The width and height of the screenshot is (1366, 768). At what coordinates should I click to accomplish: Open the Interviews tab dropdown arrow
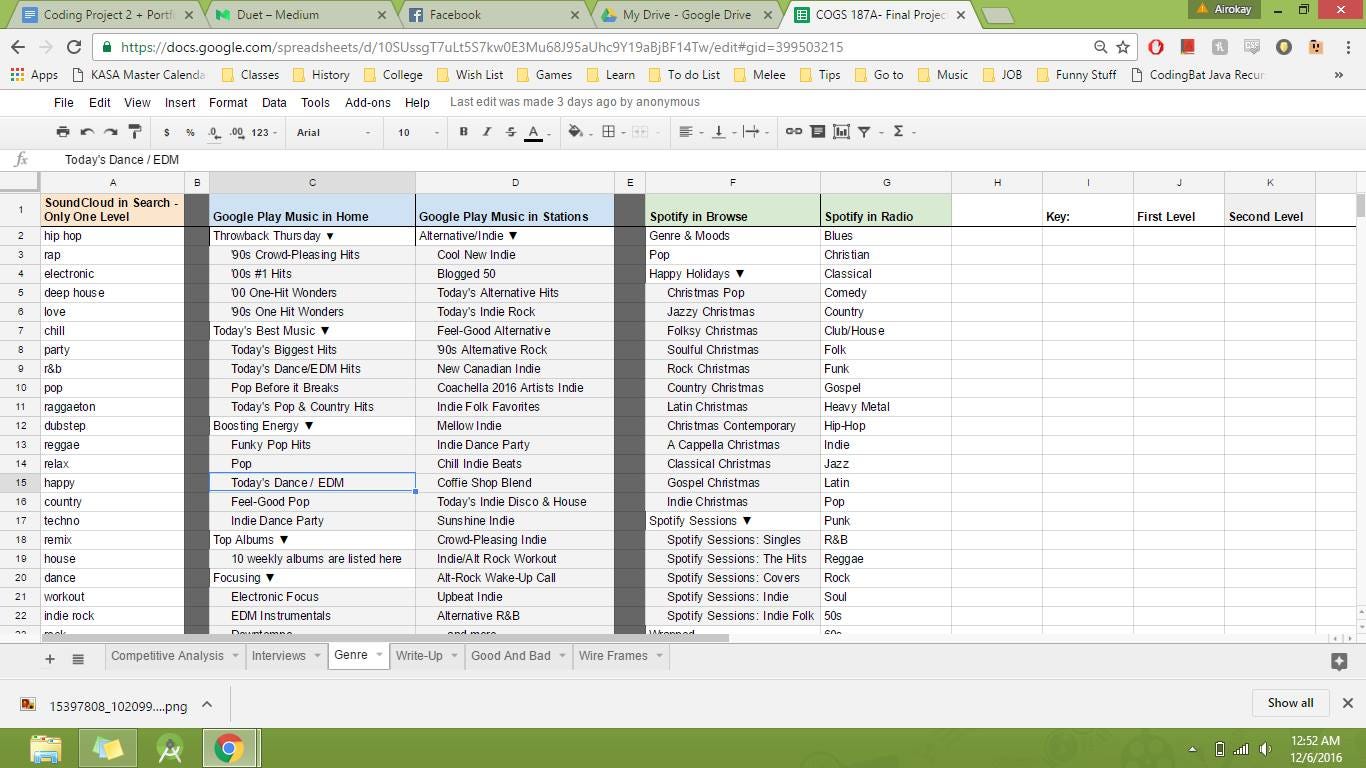[x=318, y=656]
